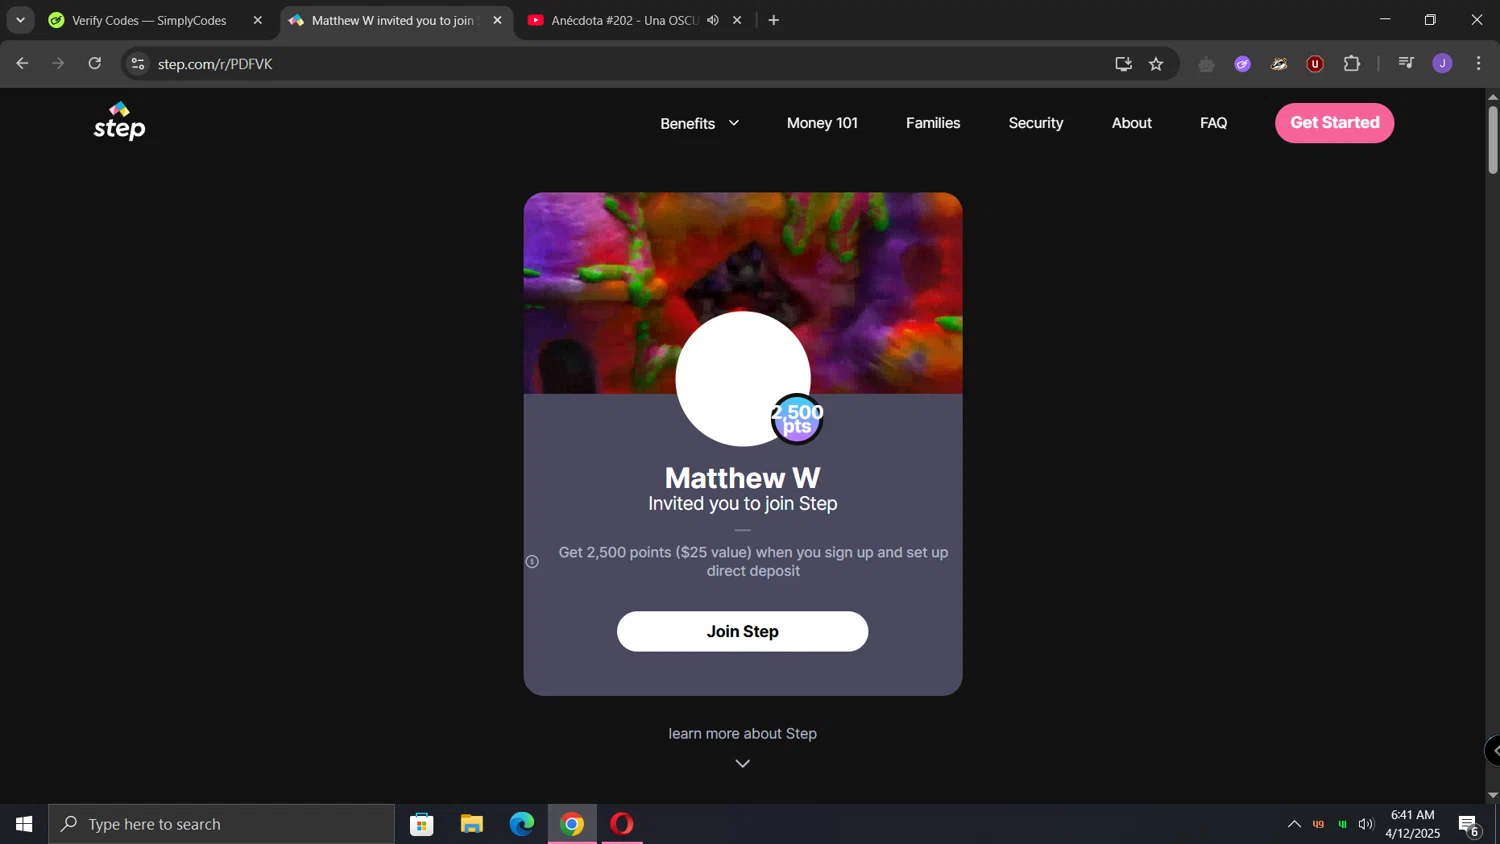Click the taskbar search box
This screenshot has width=1500, height=844.
pos(221,824)
